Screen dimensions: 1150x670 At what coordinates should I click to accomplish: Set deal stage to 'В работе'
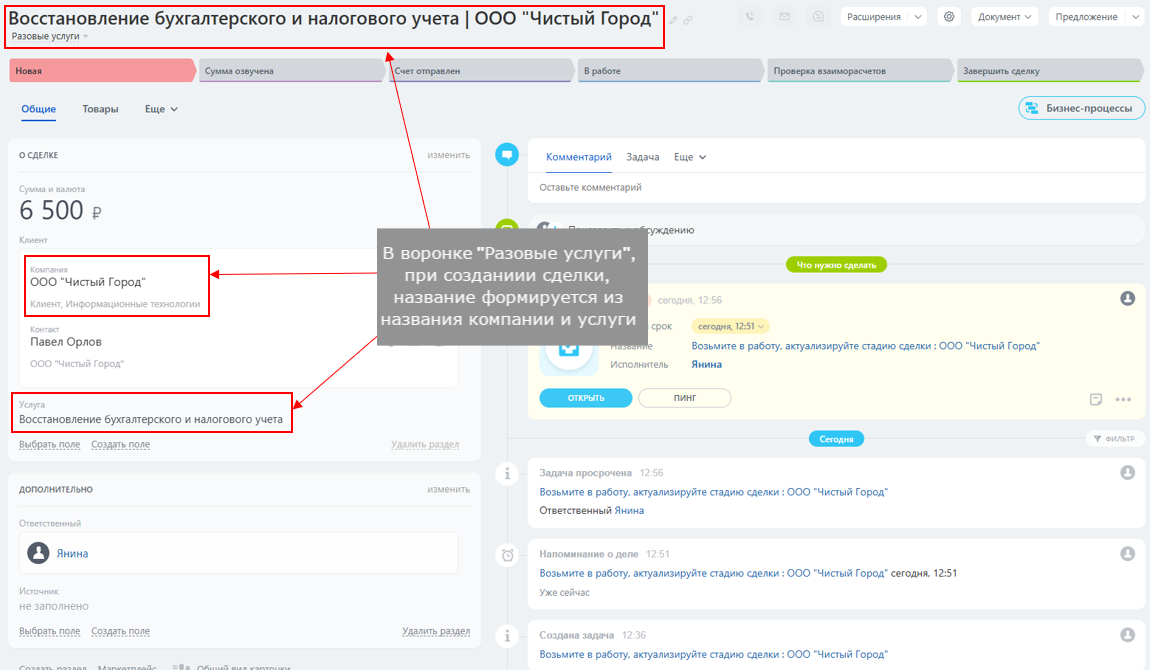(x=670, y=70)
